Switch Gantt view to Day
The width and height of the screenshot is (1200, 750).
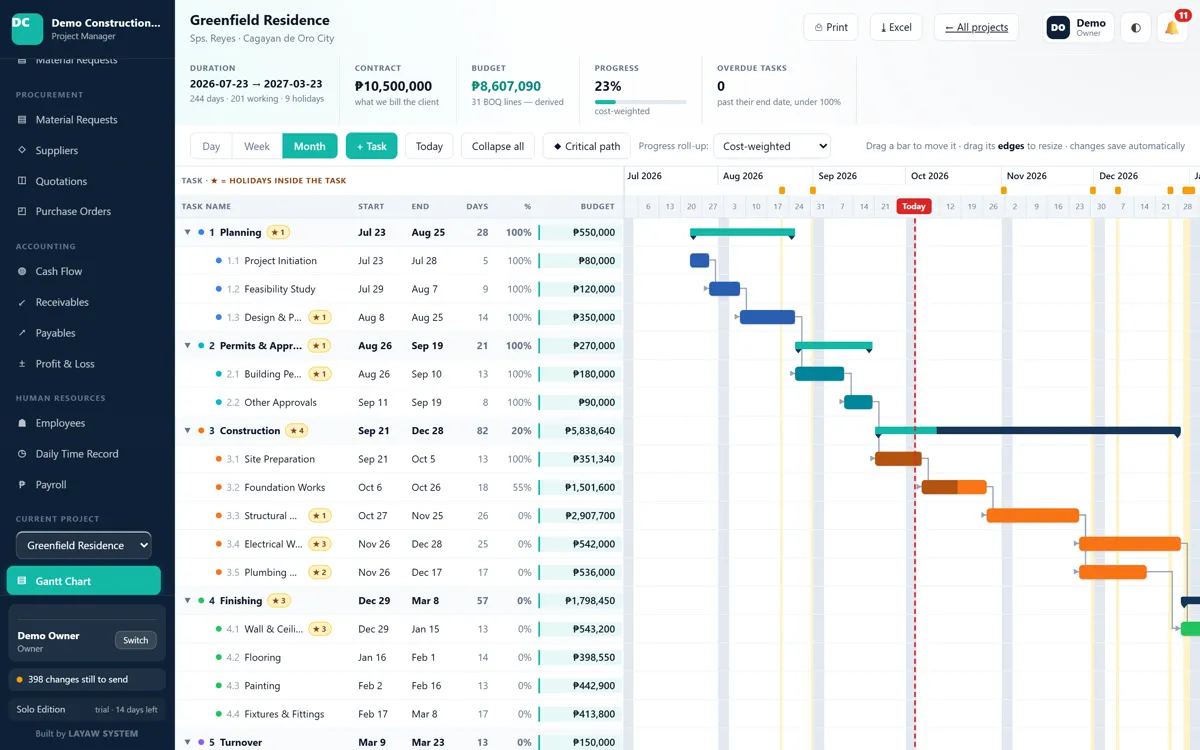click(x=211, y=146)
